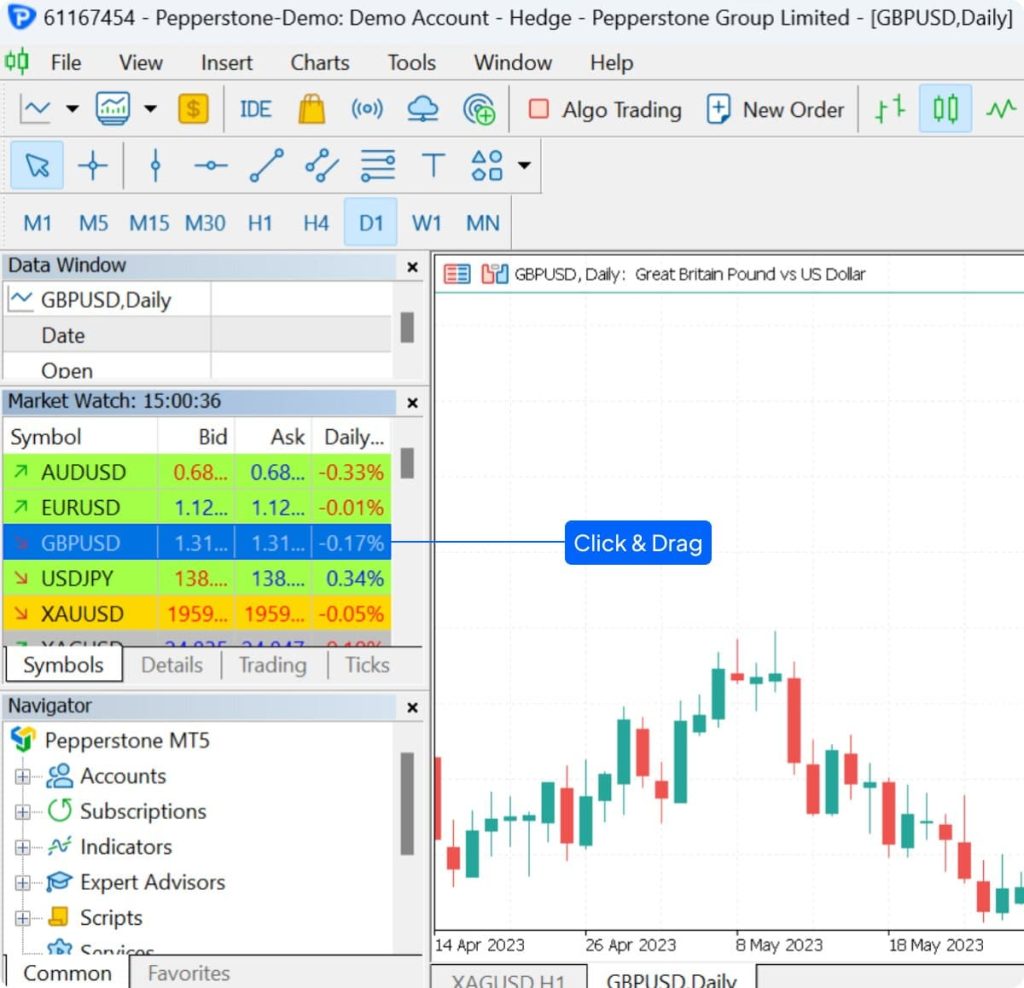
Task: Select the XAUUSD row in Market Watch
Action: [197, 614]
